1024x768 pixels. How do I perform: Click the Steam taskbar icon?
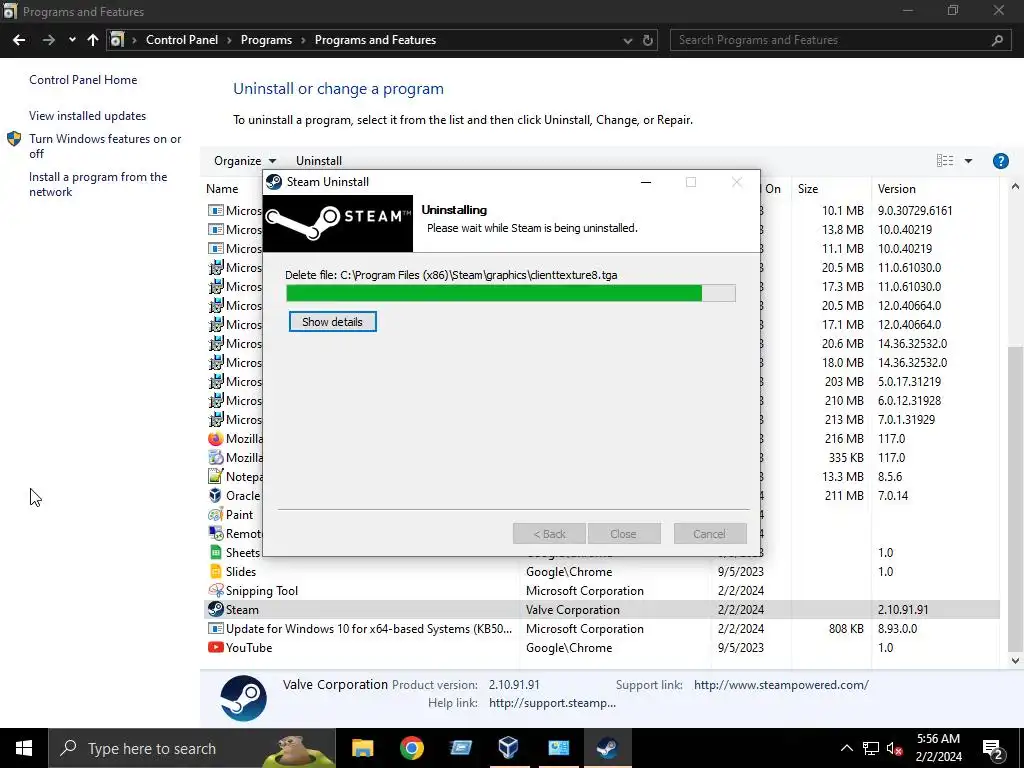607,748
